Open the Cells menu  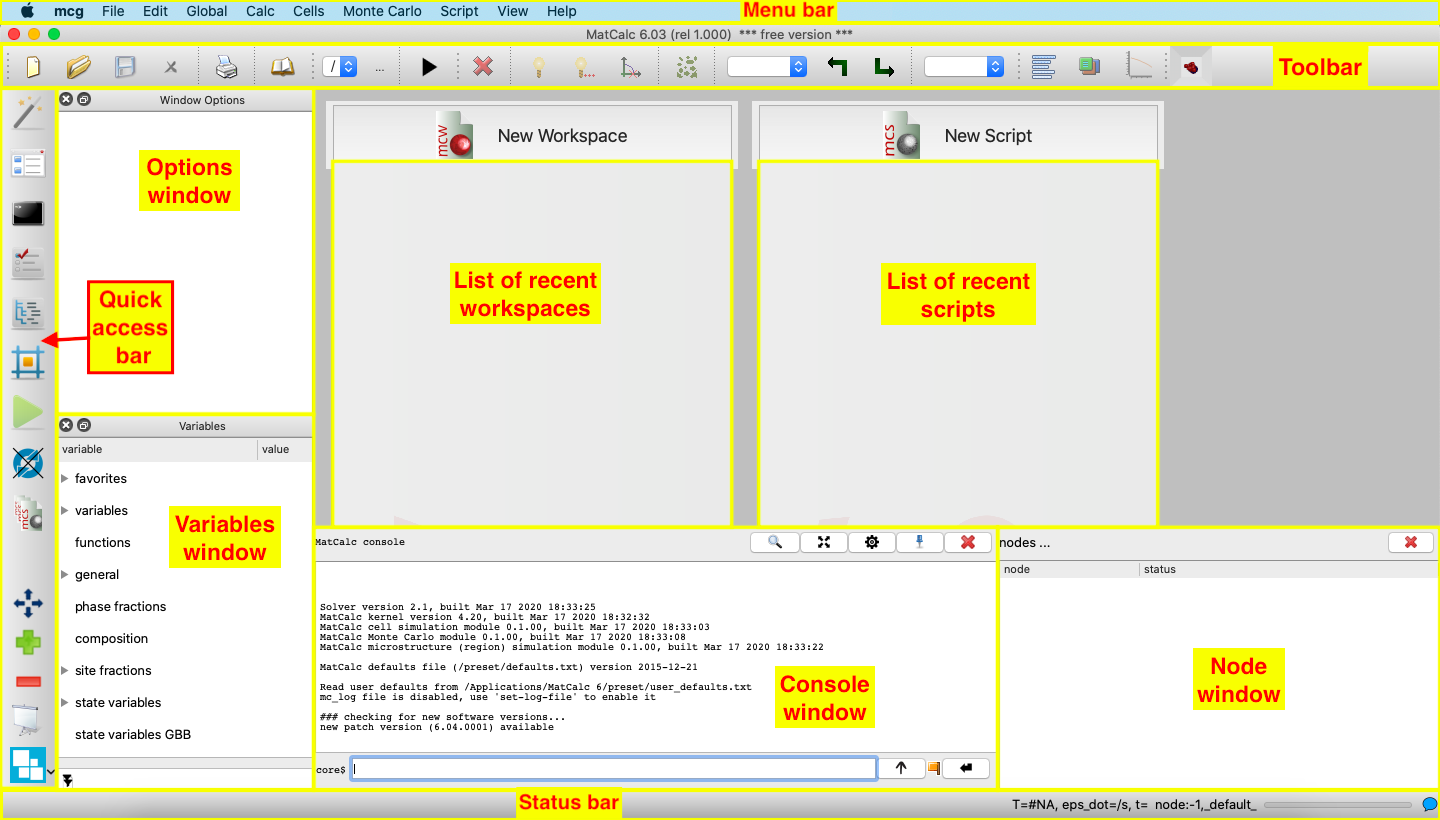(x=309, y=11)
